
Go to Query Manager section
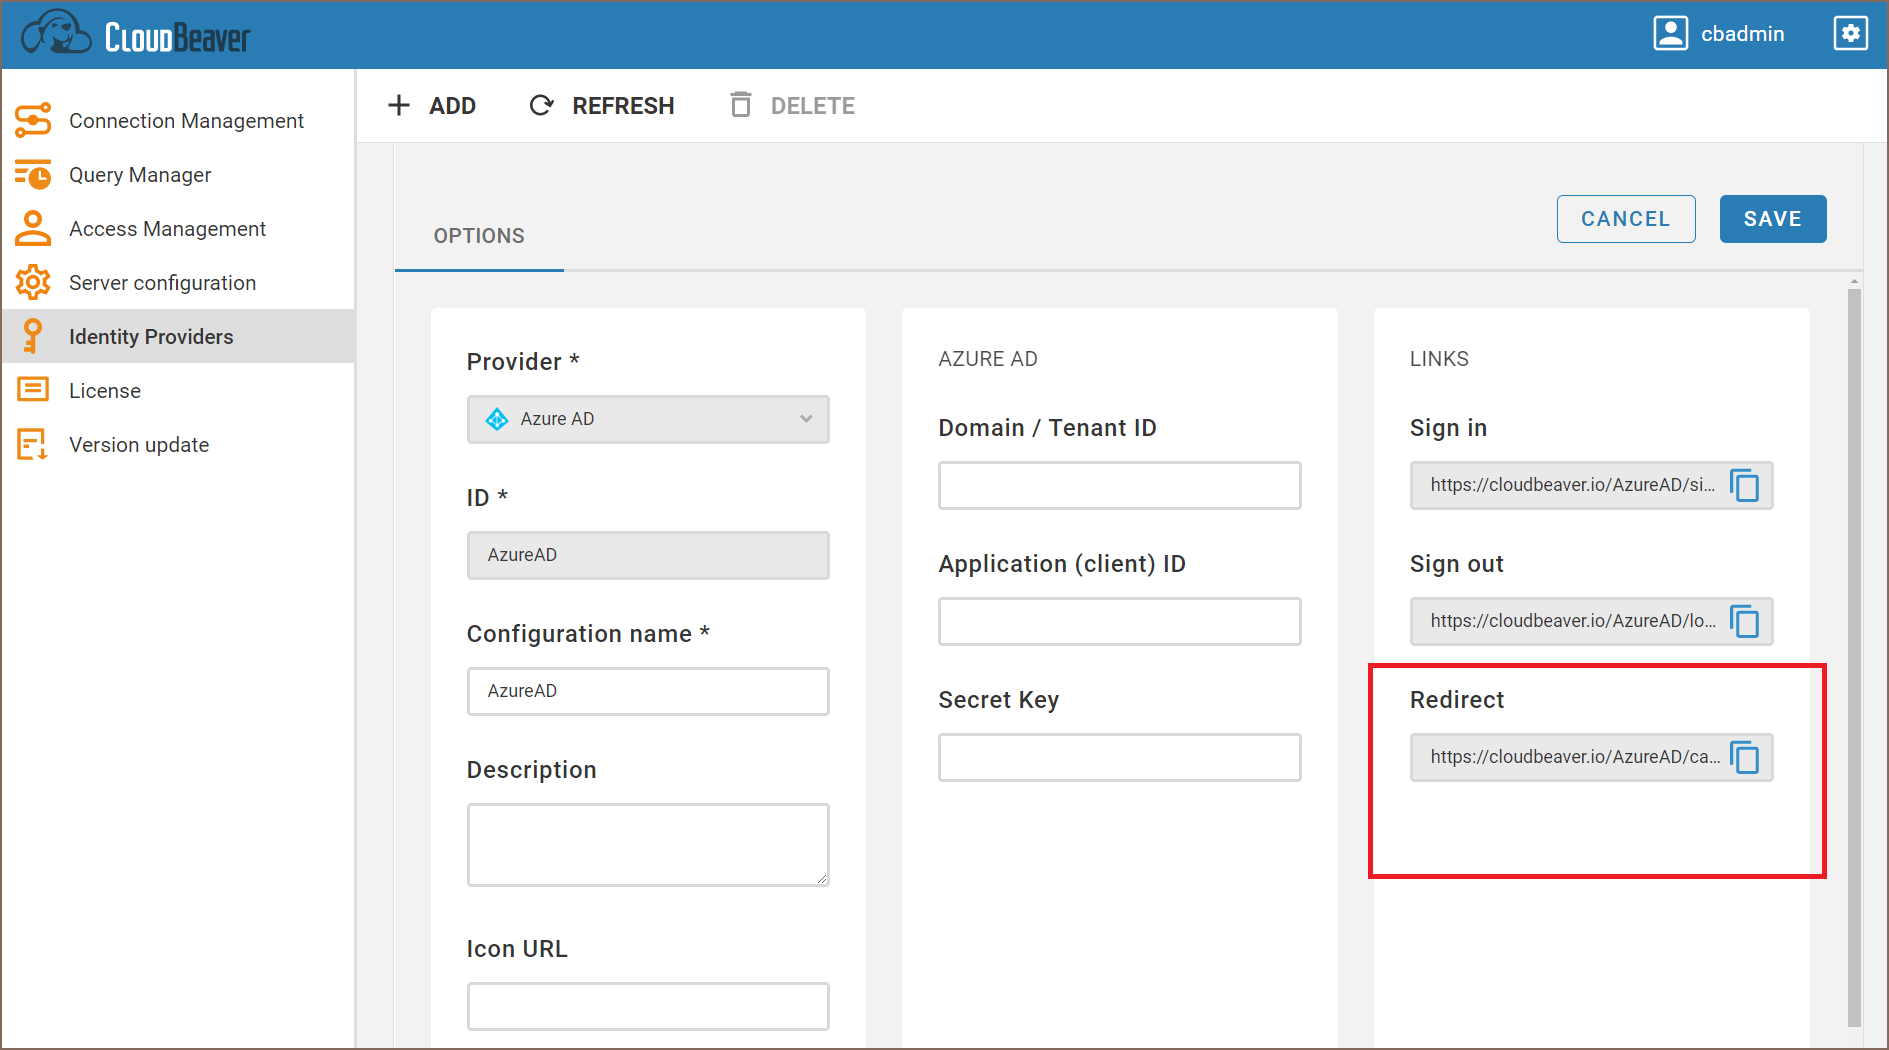(140, 175)
